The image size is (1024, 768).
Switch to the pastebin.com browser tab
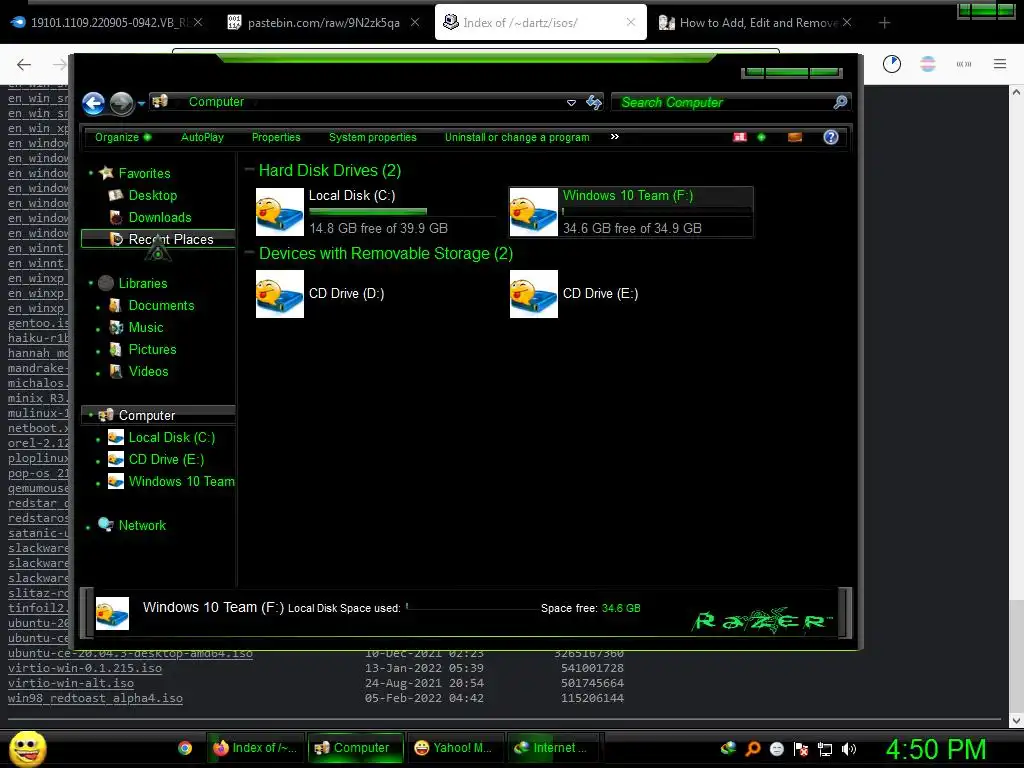tap(324, 23)
